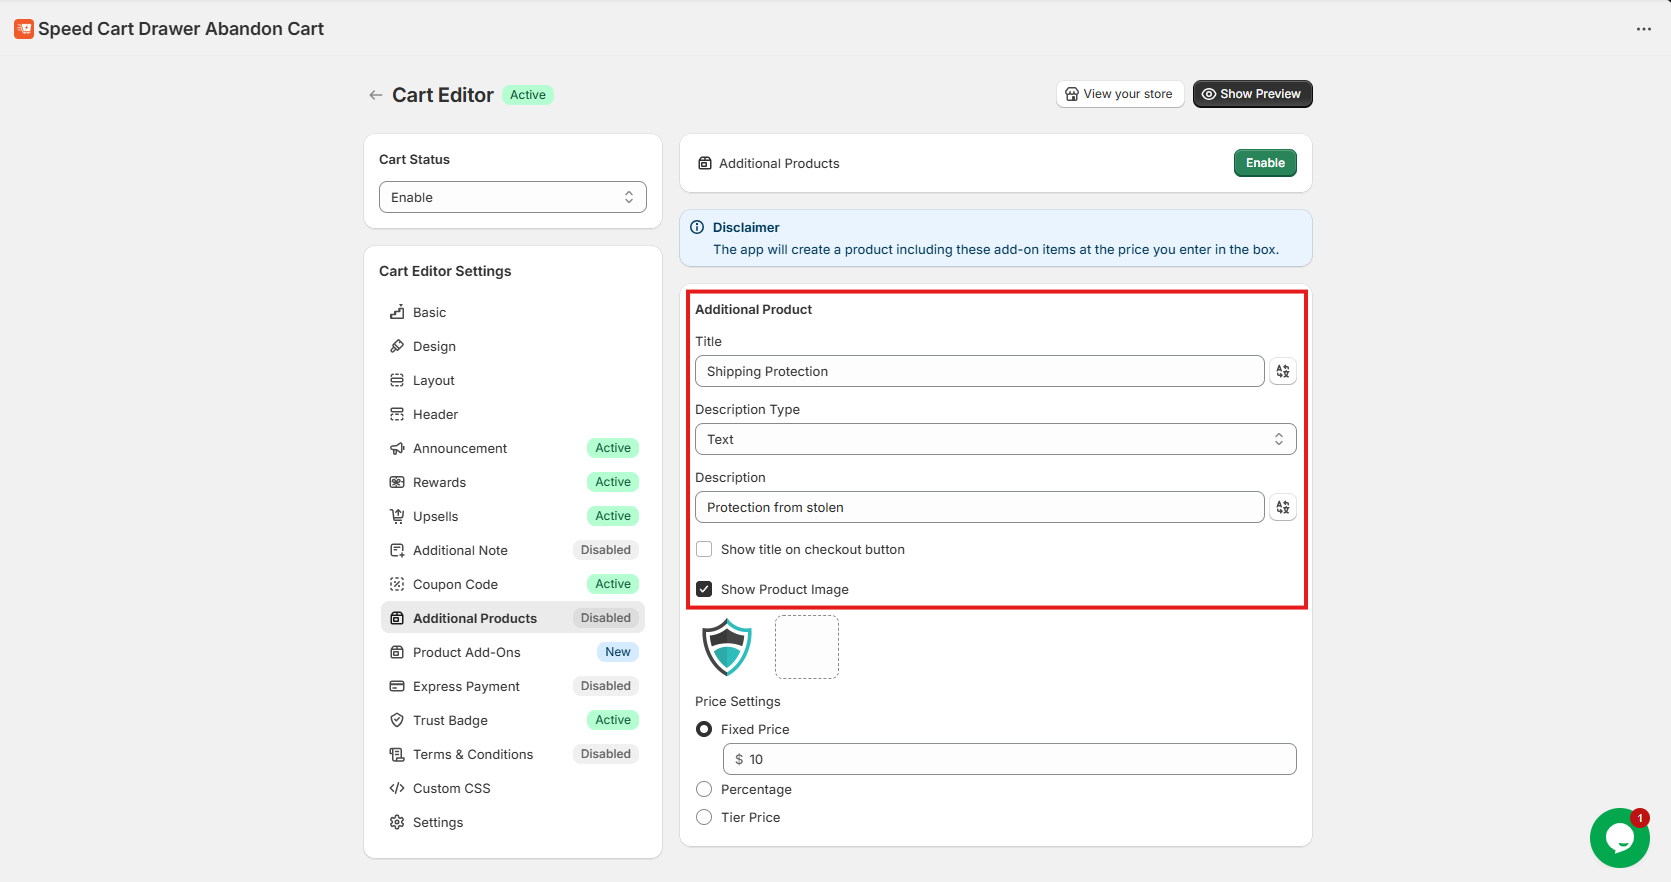Click the Fixed Price amount field

(1010, 759)
